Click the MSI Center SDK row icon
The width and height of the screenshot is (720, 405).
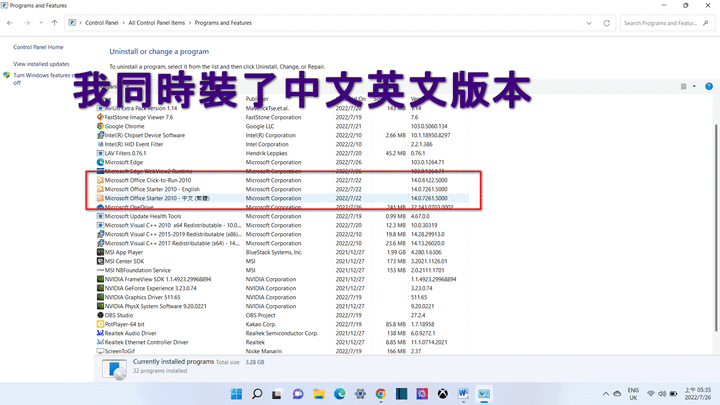coord(100,261)
